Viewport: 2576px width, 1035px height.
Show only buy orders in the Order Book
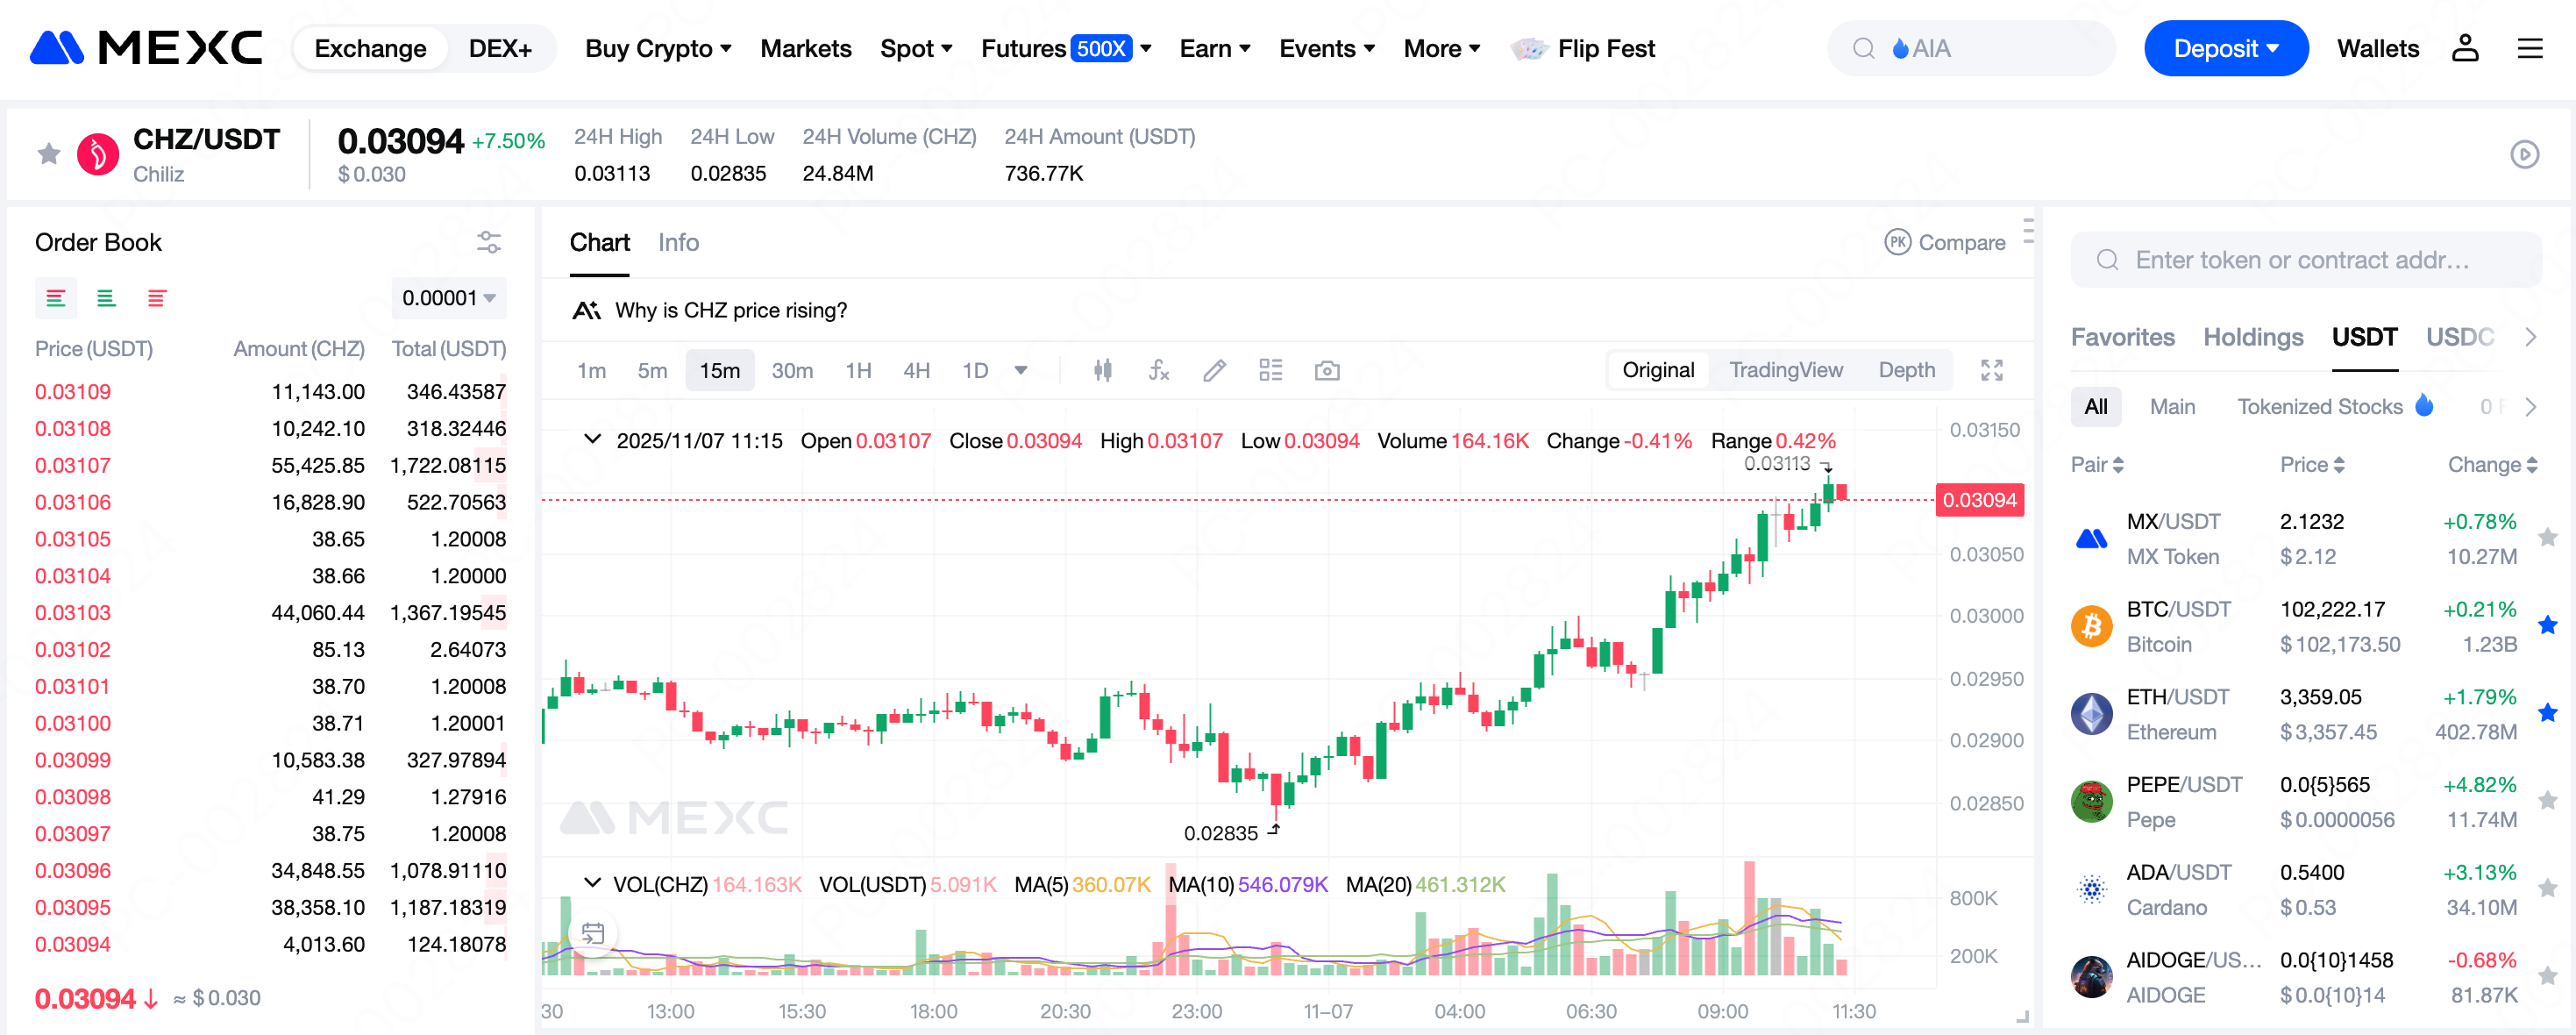[106, 298]
